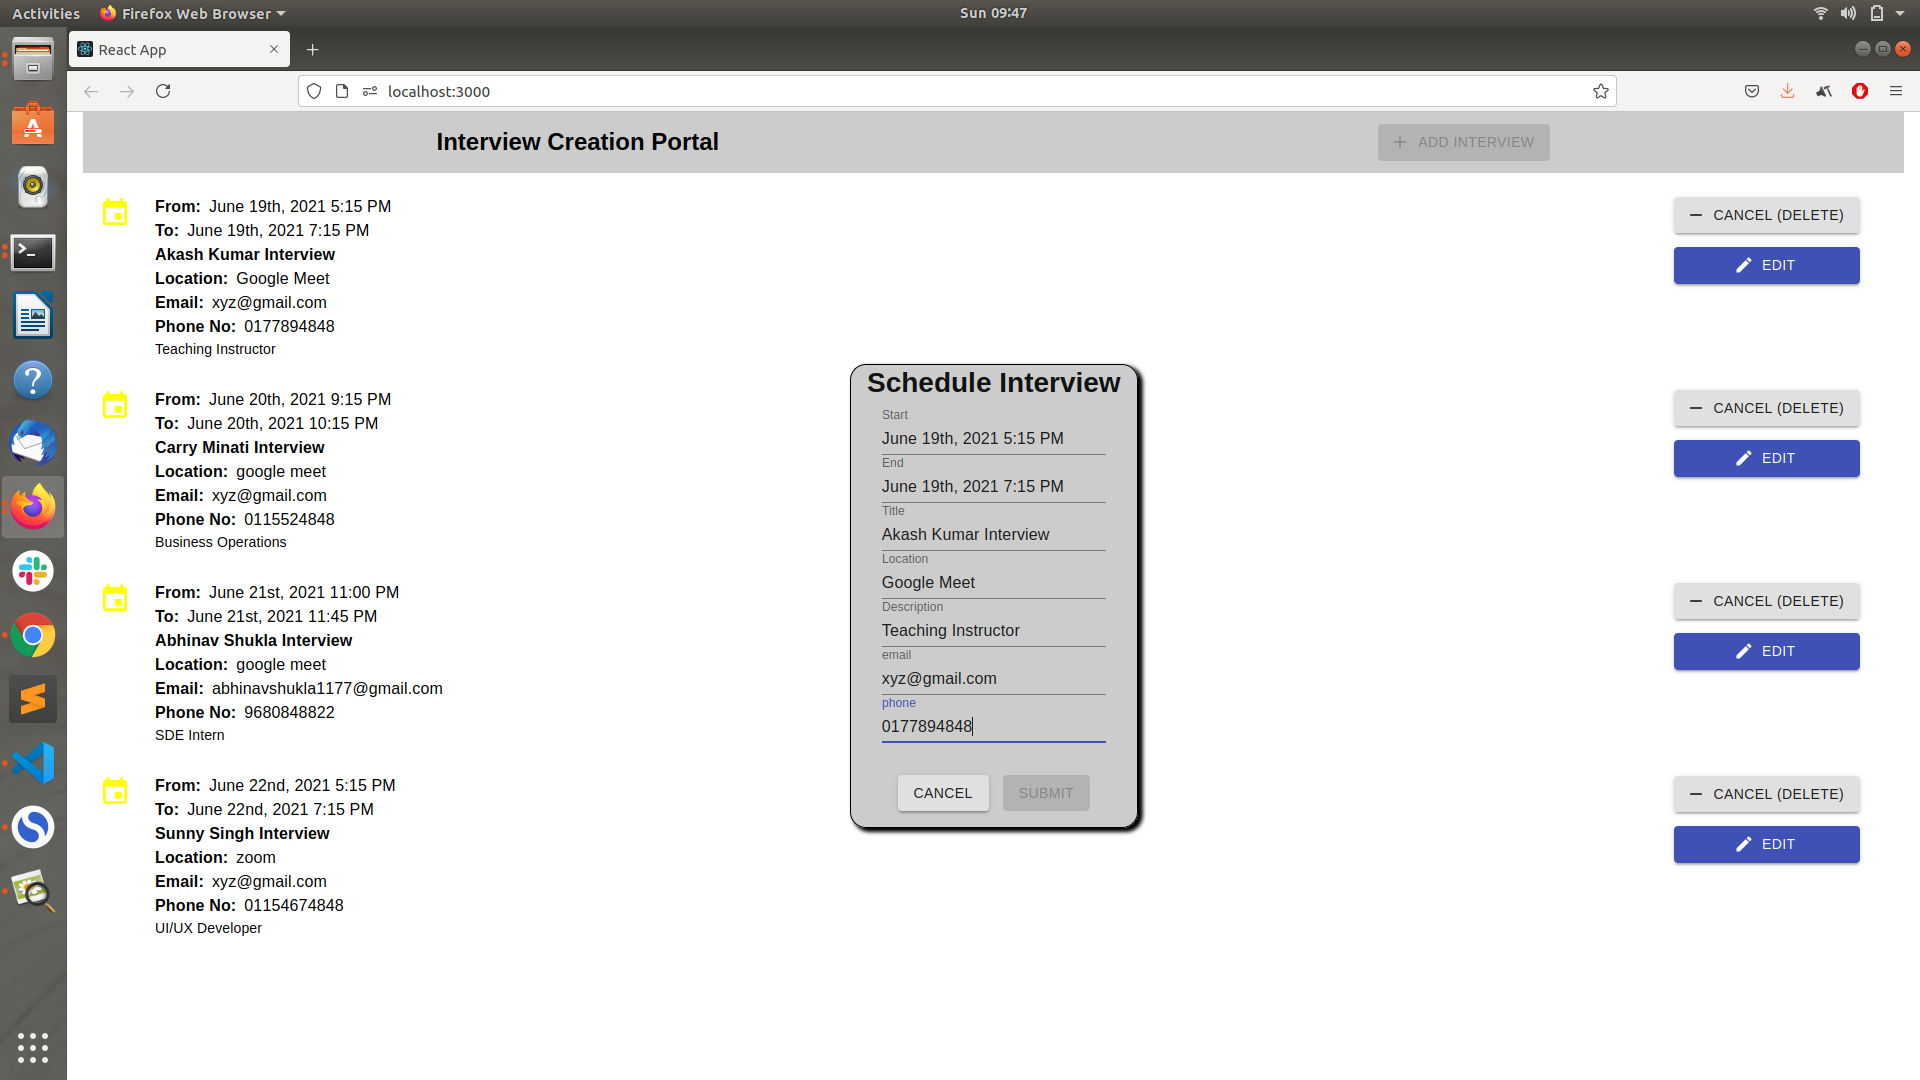Select the Location field in Schedule Interview
The width and height of the screenshot is (1920, 1080).
[x=992, y=582]
